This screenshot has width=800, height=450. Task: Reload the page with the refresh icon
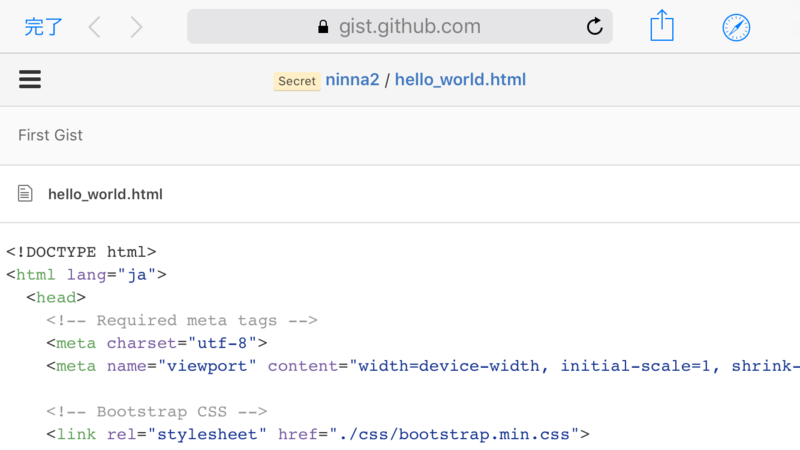[594, 26]
